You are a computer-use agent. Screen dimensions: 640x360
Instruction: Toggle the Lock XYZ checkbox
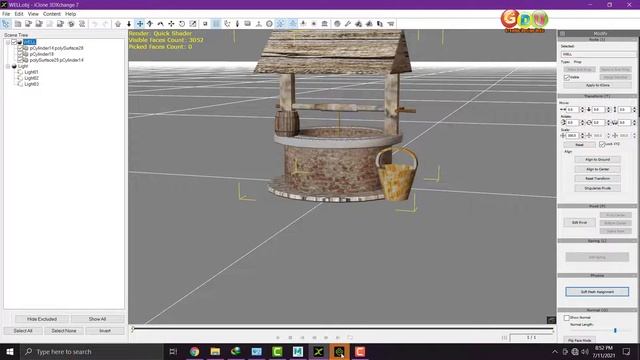point(602,144)
